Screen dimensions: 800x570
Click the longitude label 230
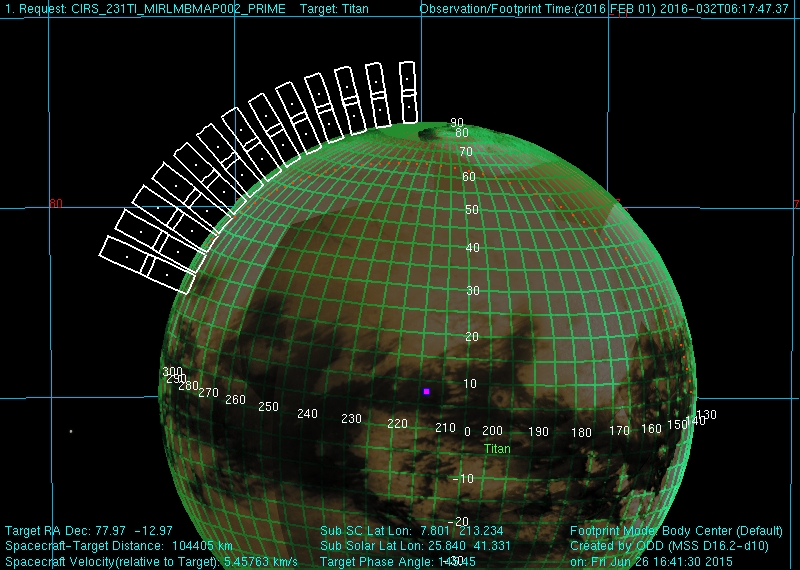[351, 419]
